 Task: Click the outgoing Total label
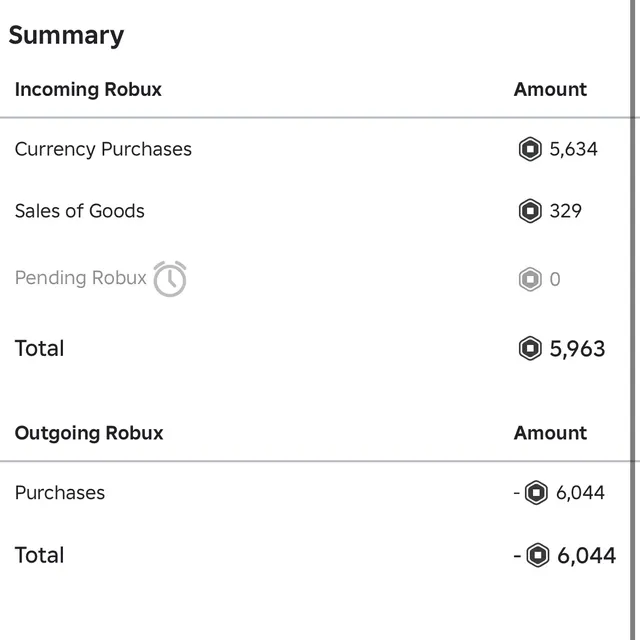pyautogui.click(x=39, y=555)
